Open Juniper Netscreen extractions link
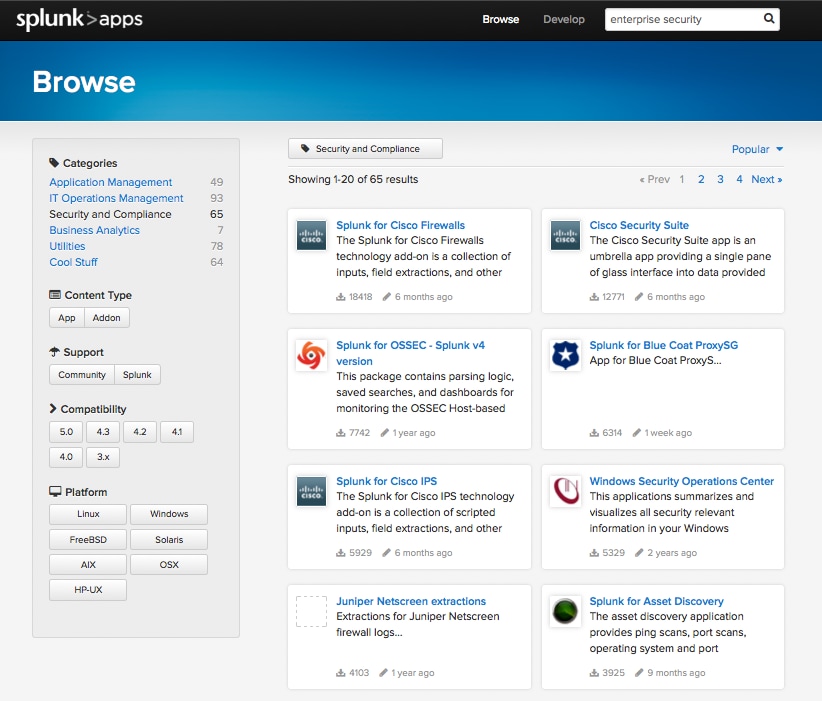The image size is (822, 701). pos(411,601)
